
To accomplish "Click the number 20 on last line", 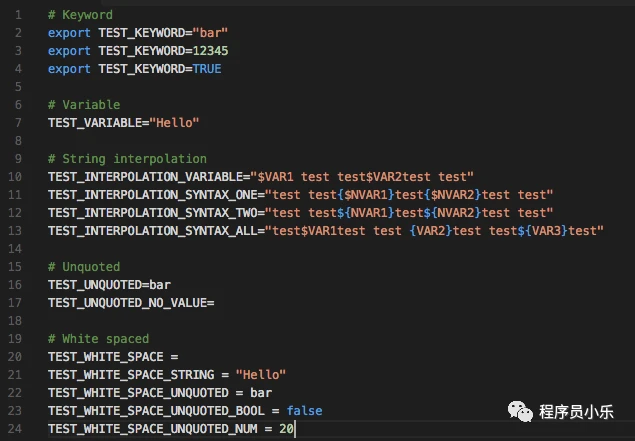I will coord(286,428).
